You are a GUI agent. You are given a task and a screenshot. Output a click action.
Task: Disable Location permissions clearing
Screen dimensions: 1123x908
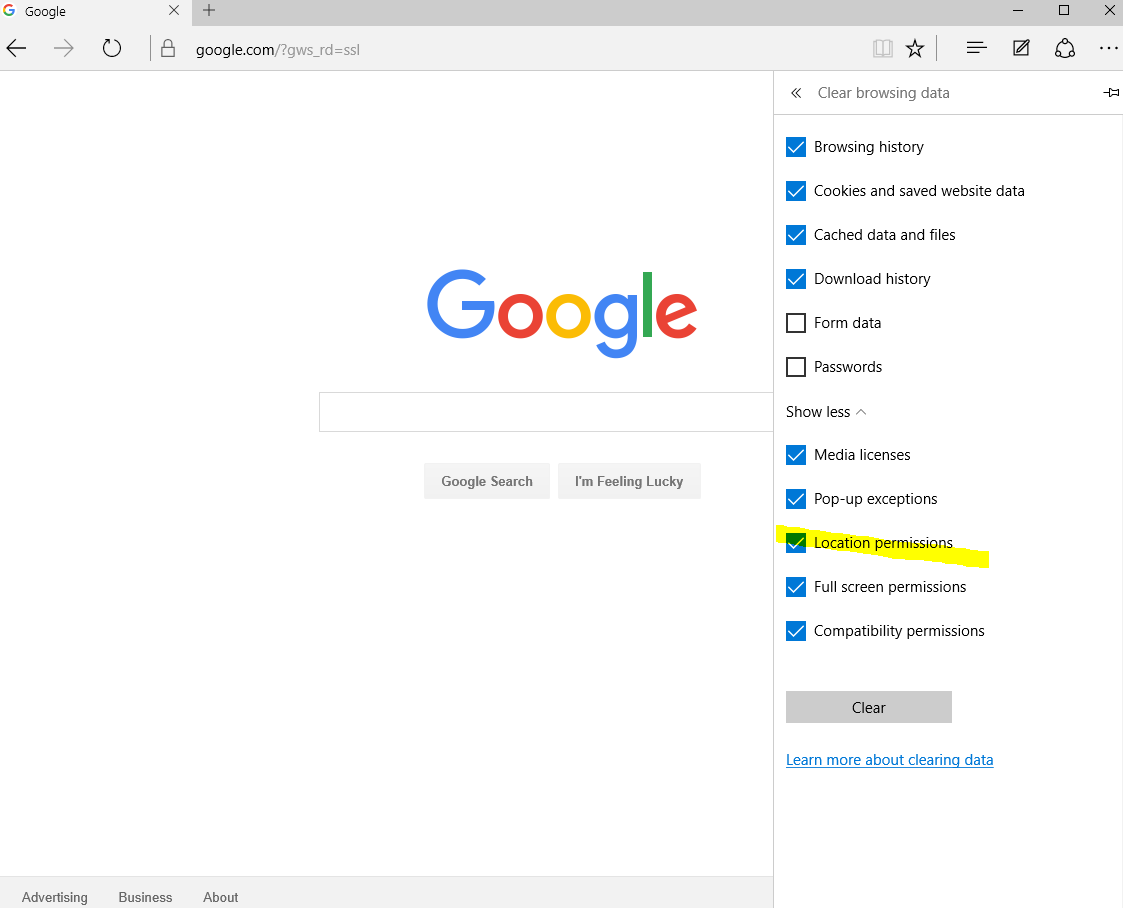point(795,542)
